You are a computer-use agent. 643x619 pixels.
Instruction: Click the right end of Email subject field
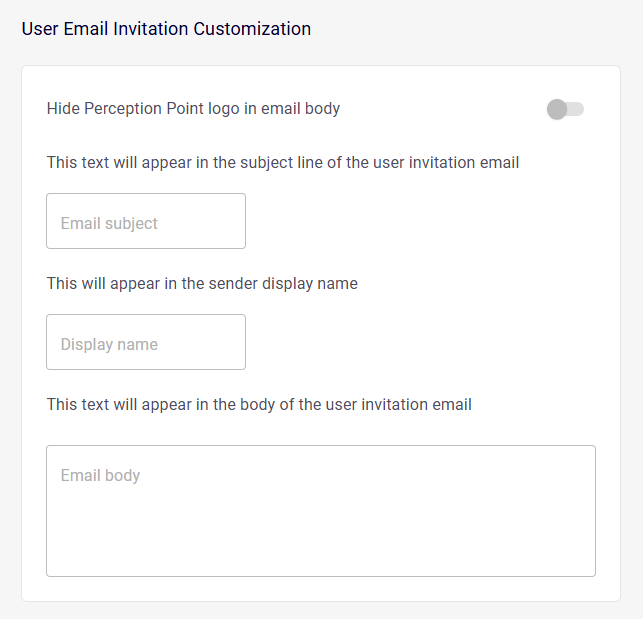232,222
